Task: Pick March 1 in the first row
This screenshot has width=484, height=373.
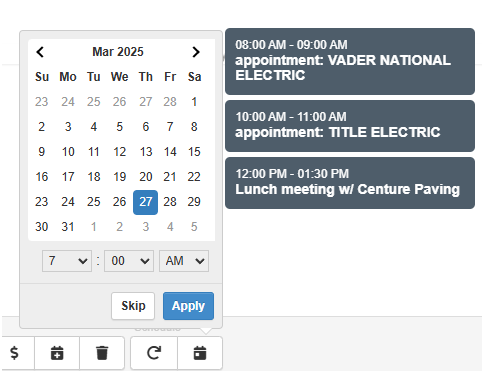Action: click(x=194, y=102)
